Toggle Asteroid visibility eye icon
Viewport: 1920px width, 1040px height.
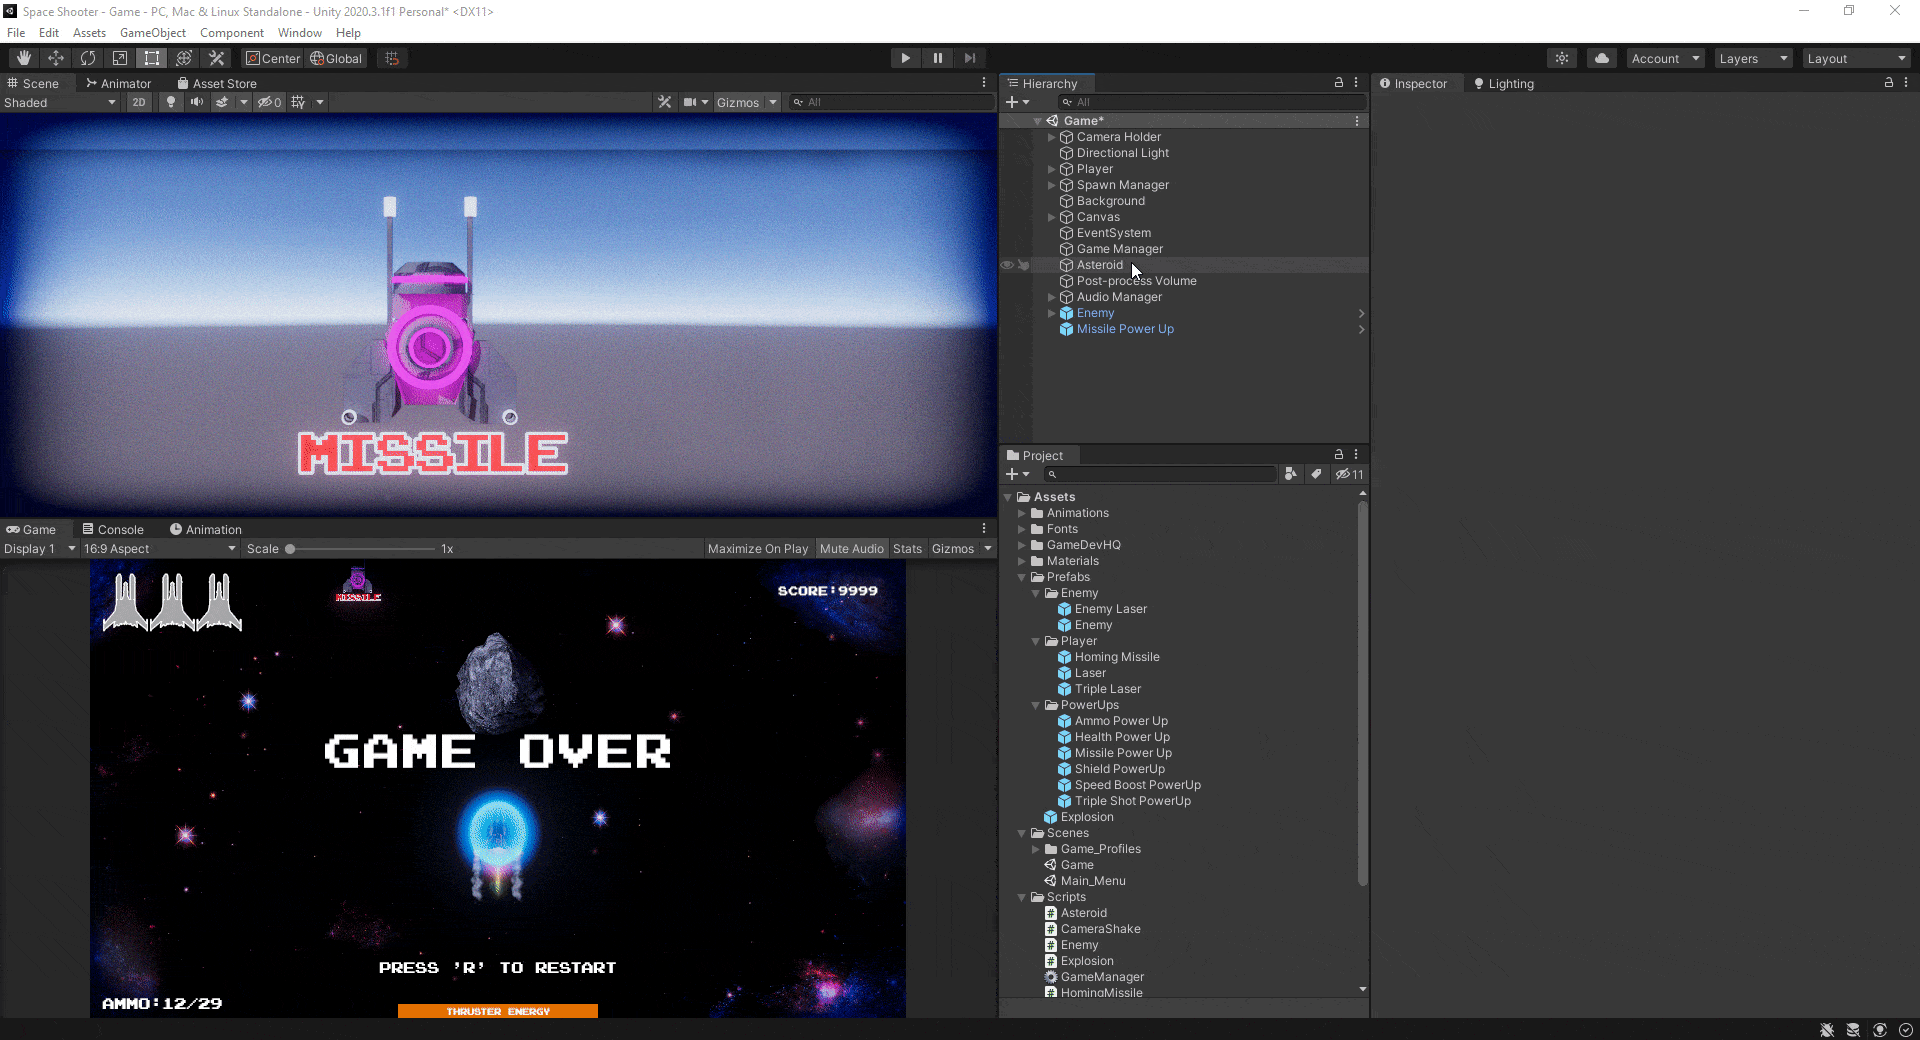(x=1007, y=265)
